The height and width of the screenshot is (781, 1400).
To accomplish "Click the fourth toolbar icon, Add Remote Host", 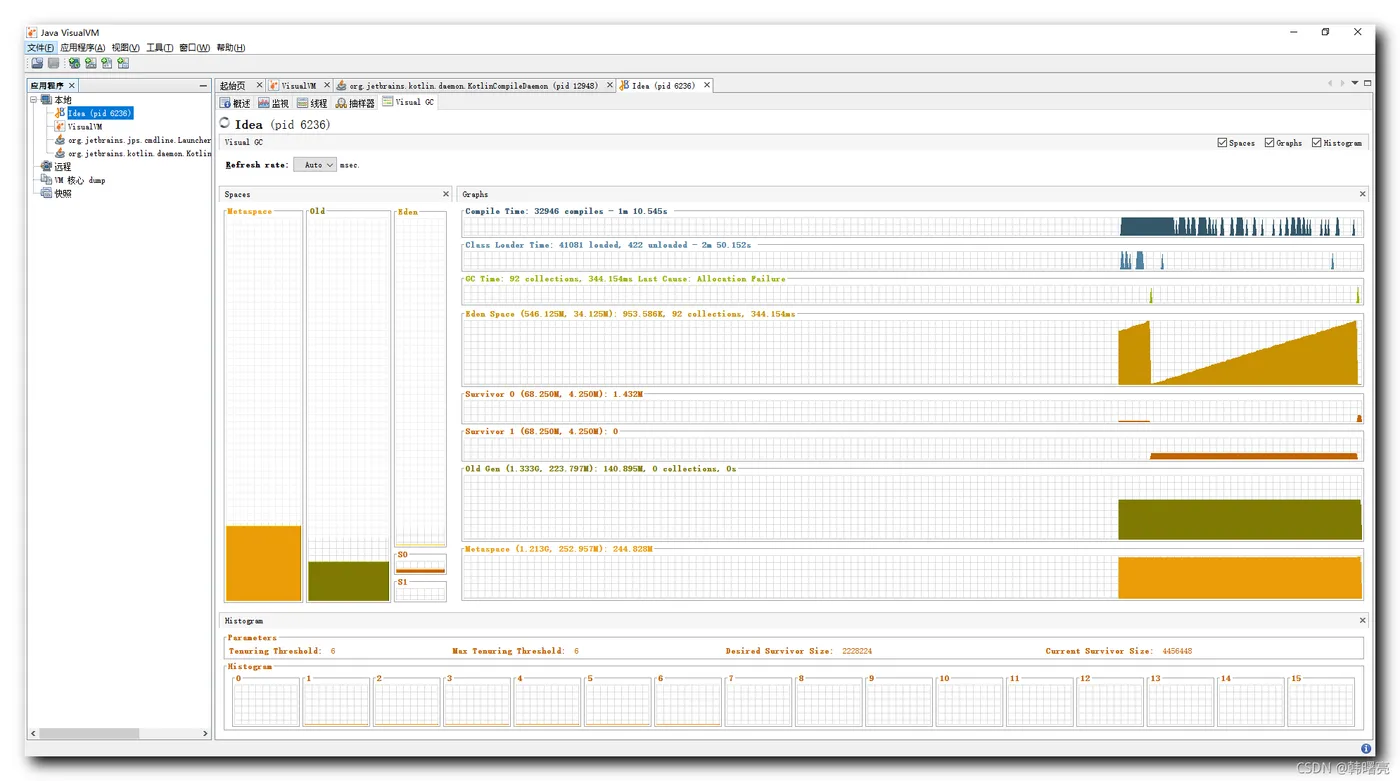I will pyautogui.click(x=90, y=63).
